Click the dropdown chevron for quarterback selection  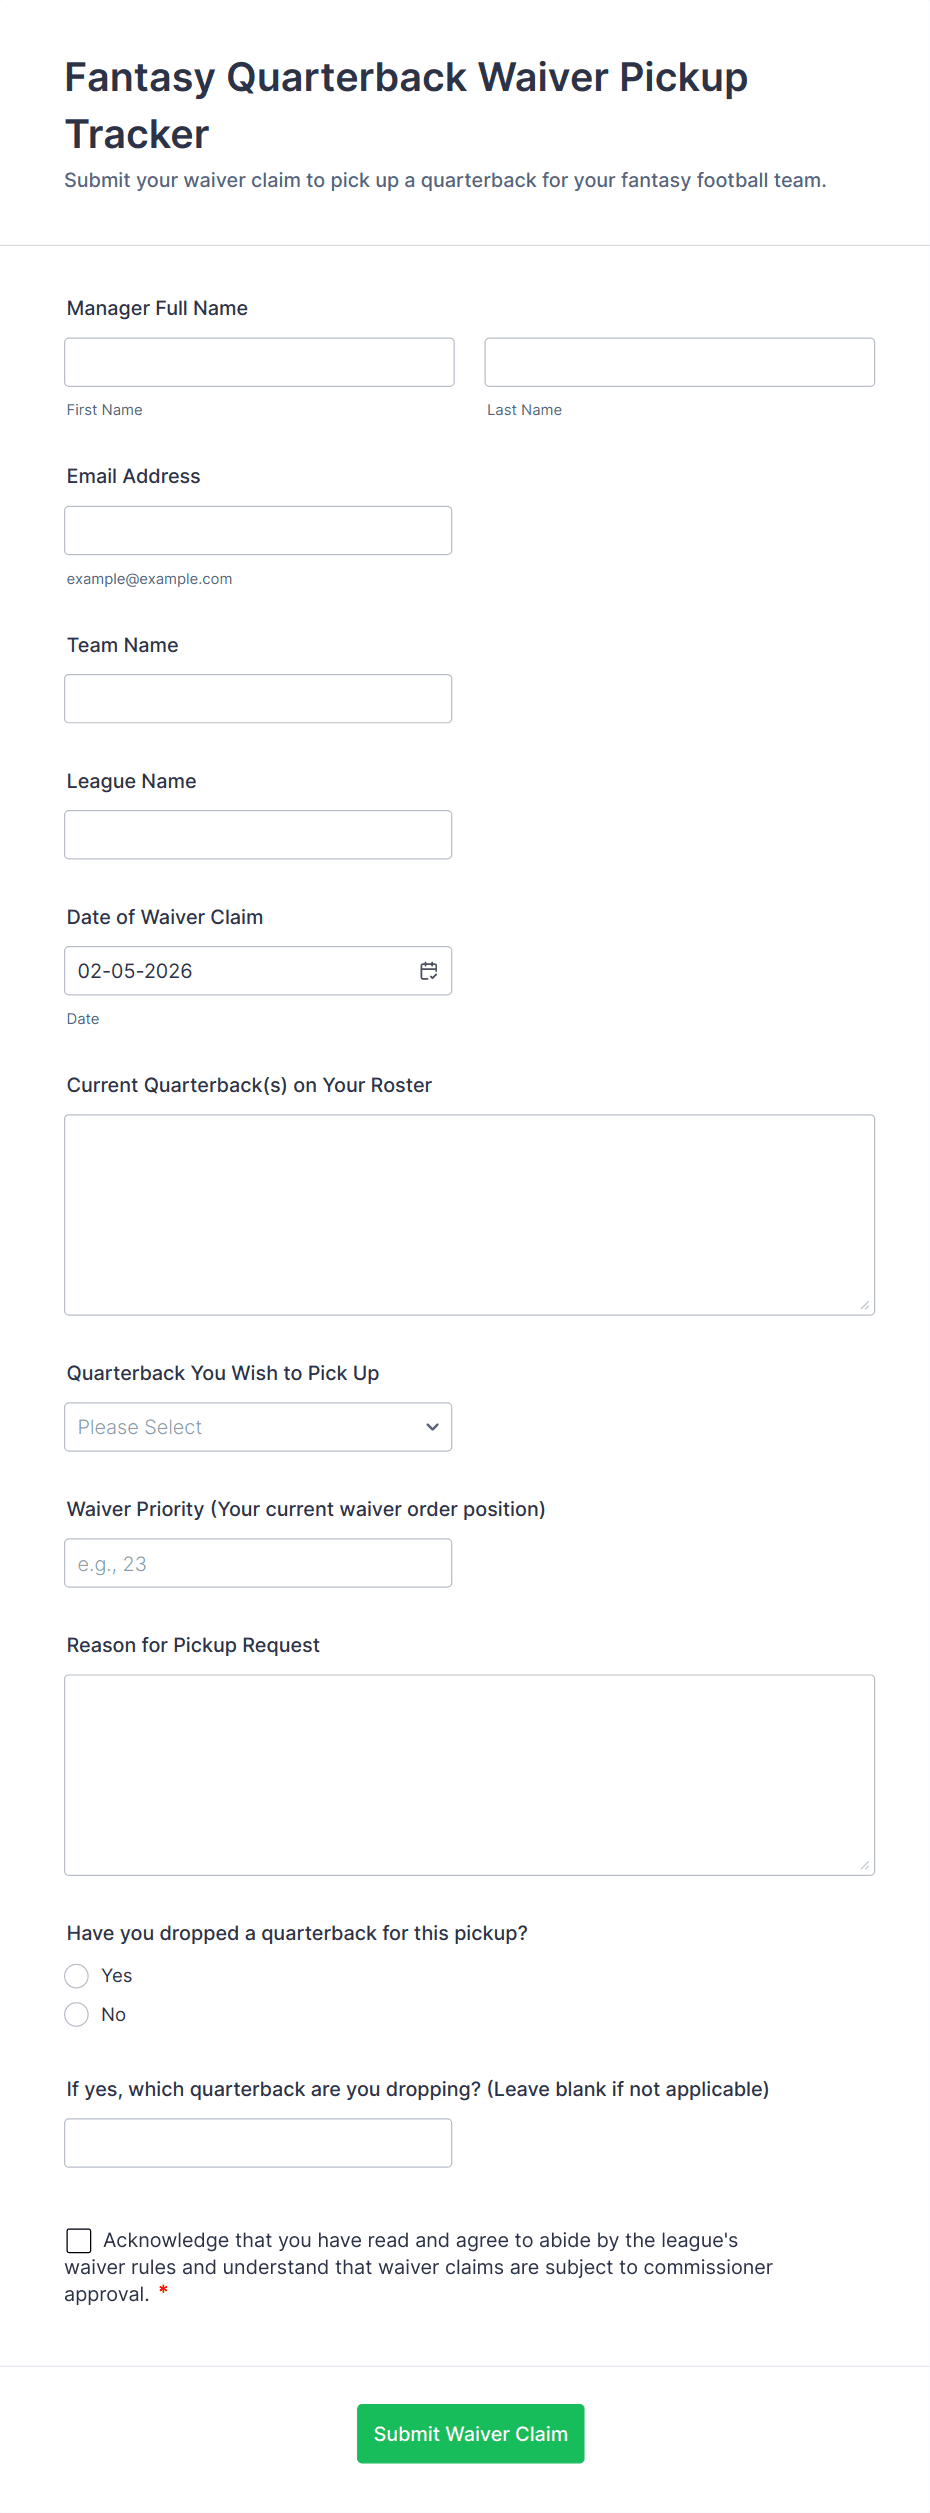432,1427
